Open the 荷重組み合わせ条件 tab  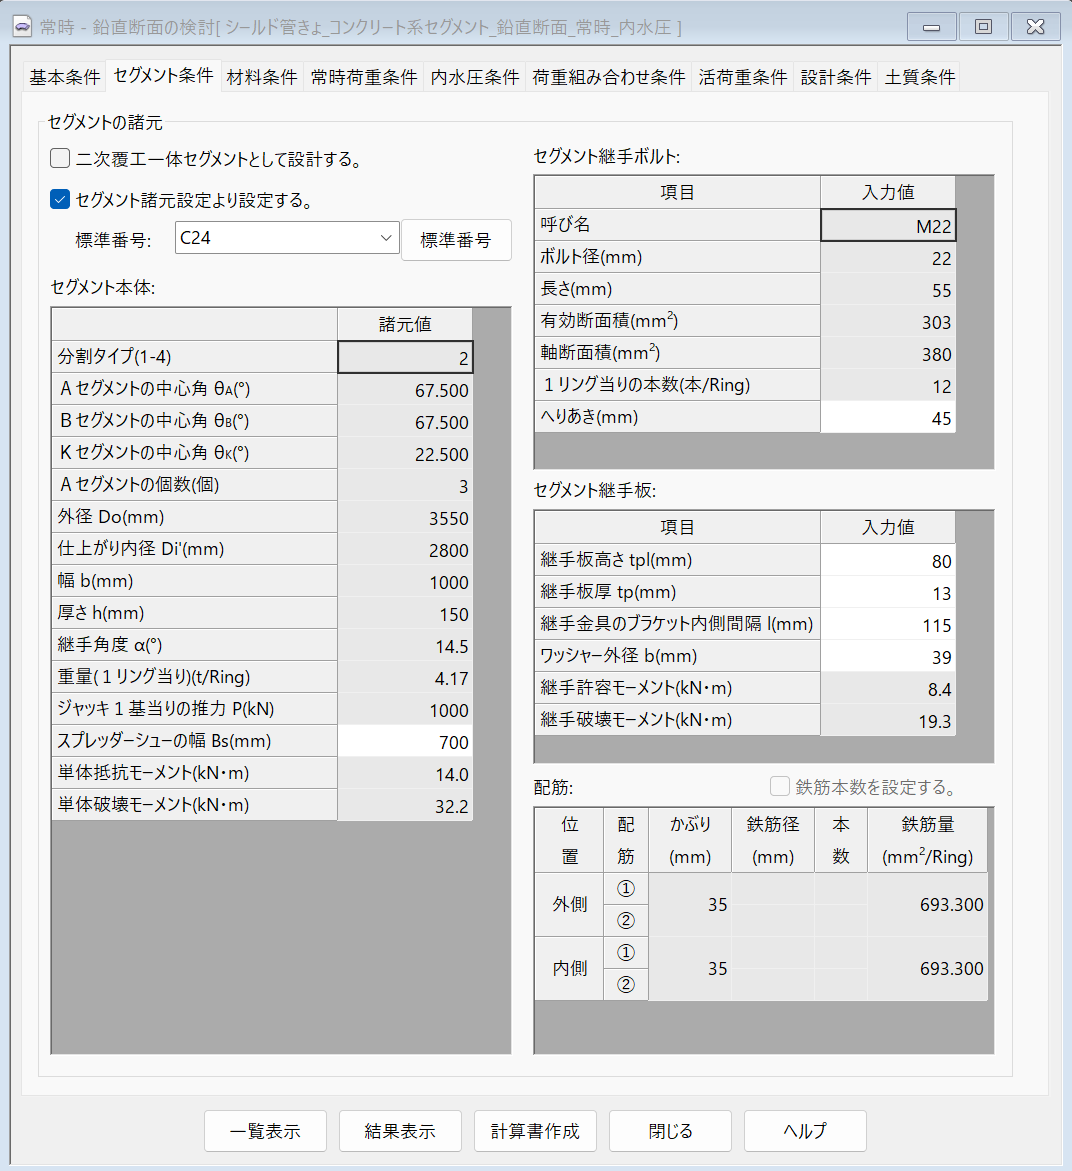coord(608,77)
